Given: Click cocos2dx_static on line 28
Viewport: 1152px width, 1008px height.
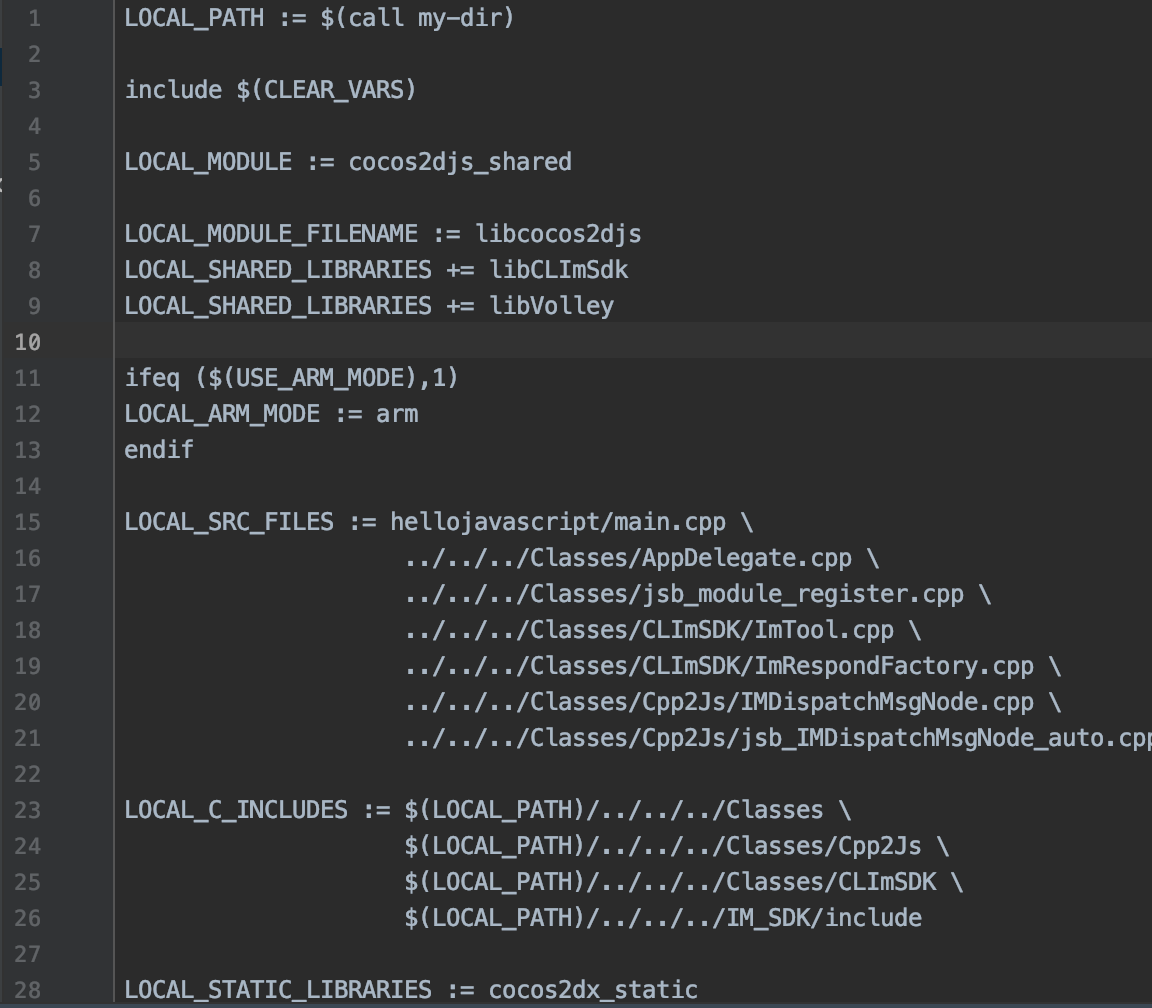Looking at the screenshot, I should click(593, 990).
